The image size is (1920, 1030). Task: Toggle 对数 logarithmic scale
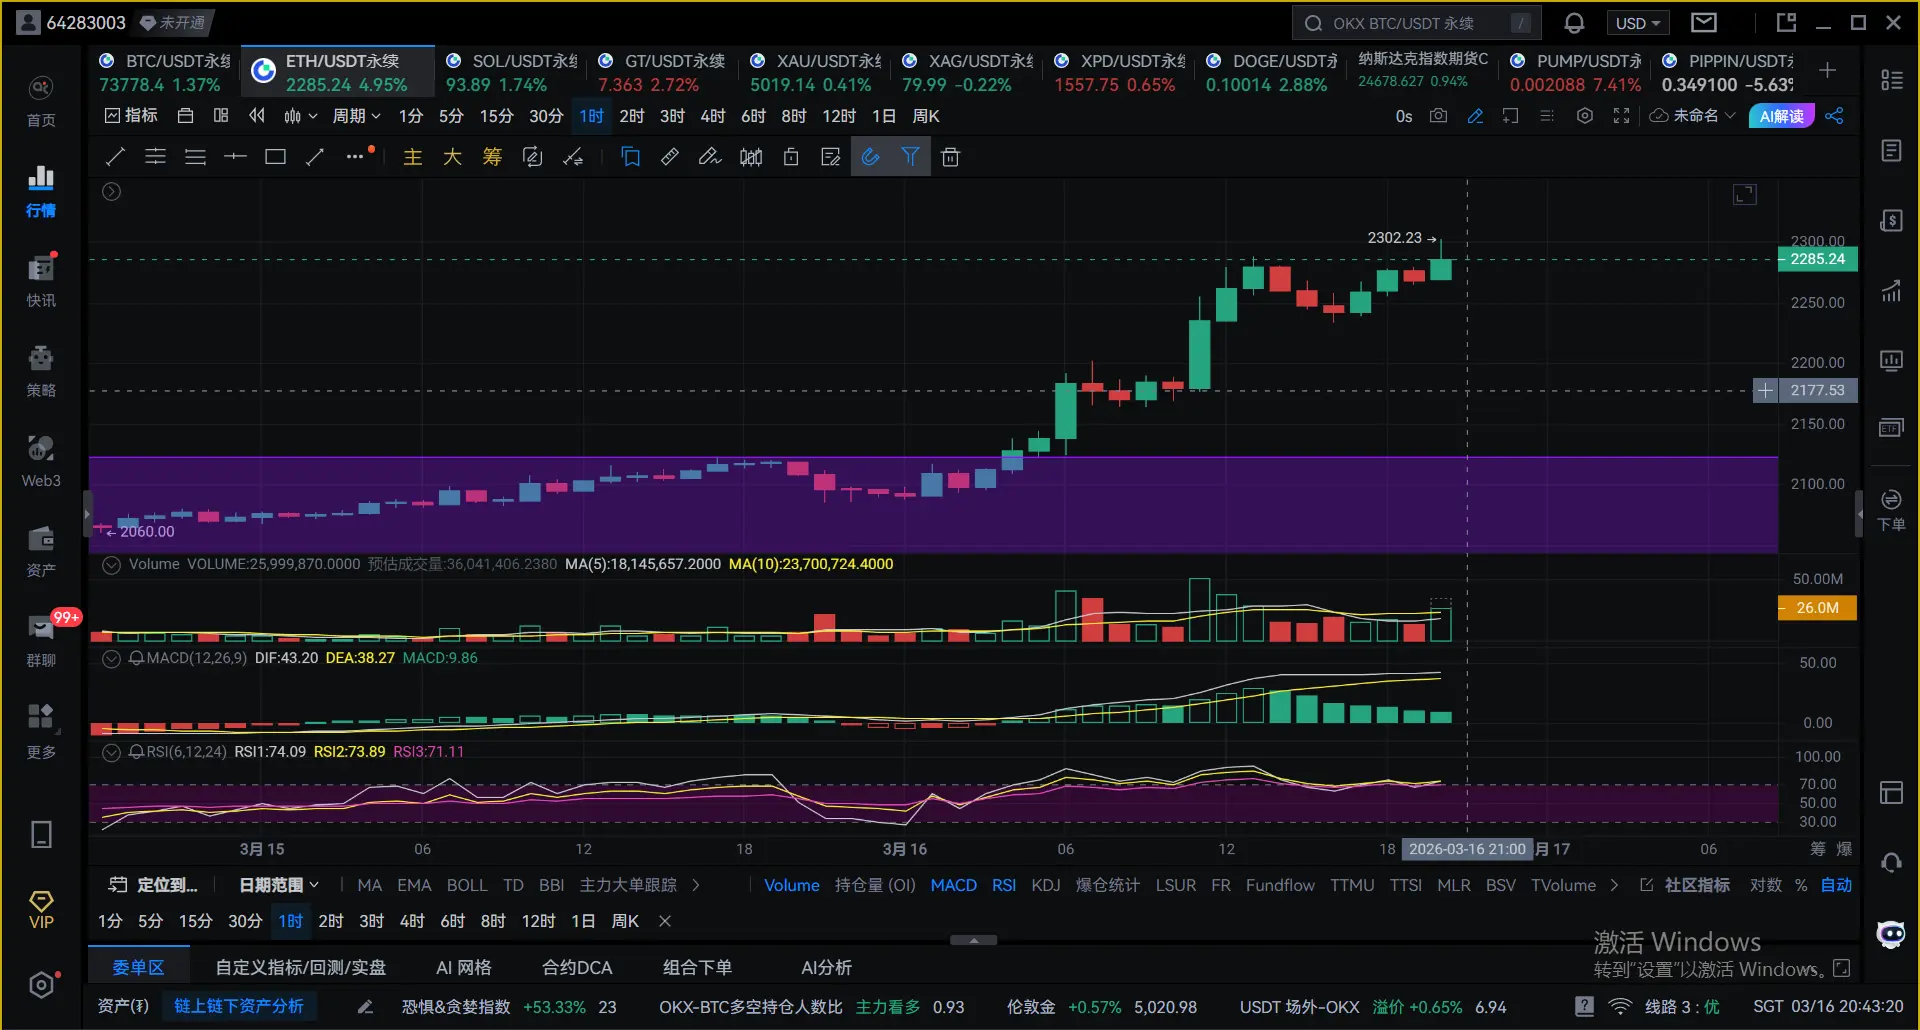tap(1766, 885)
